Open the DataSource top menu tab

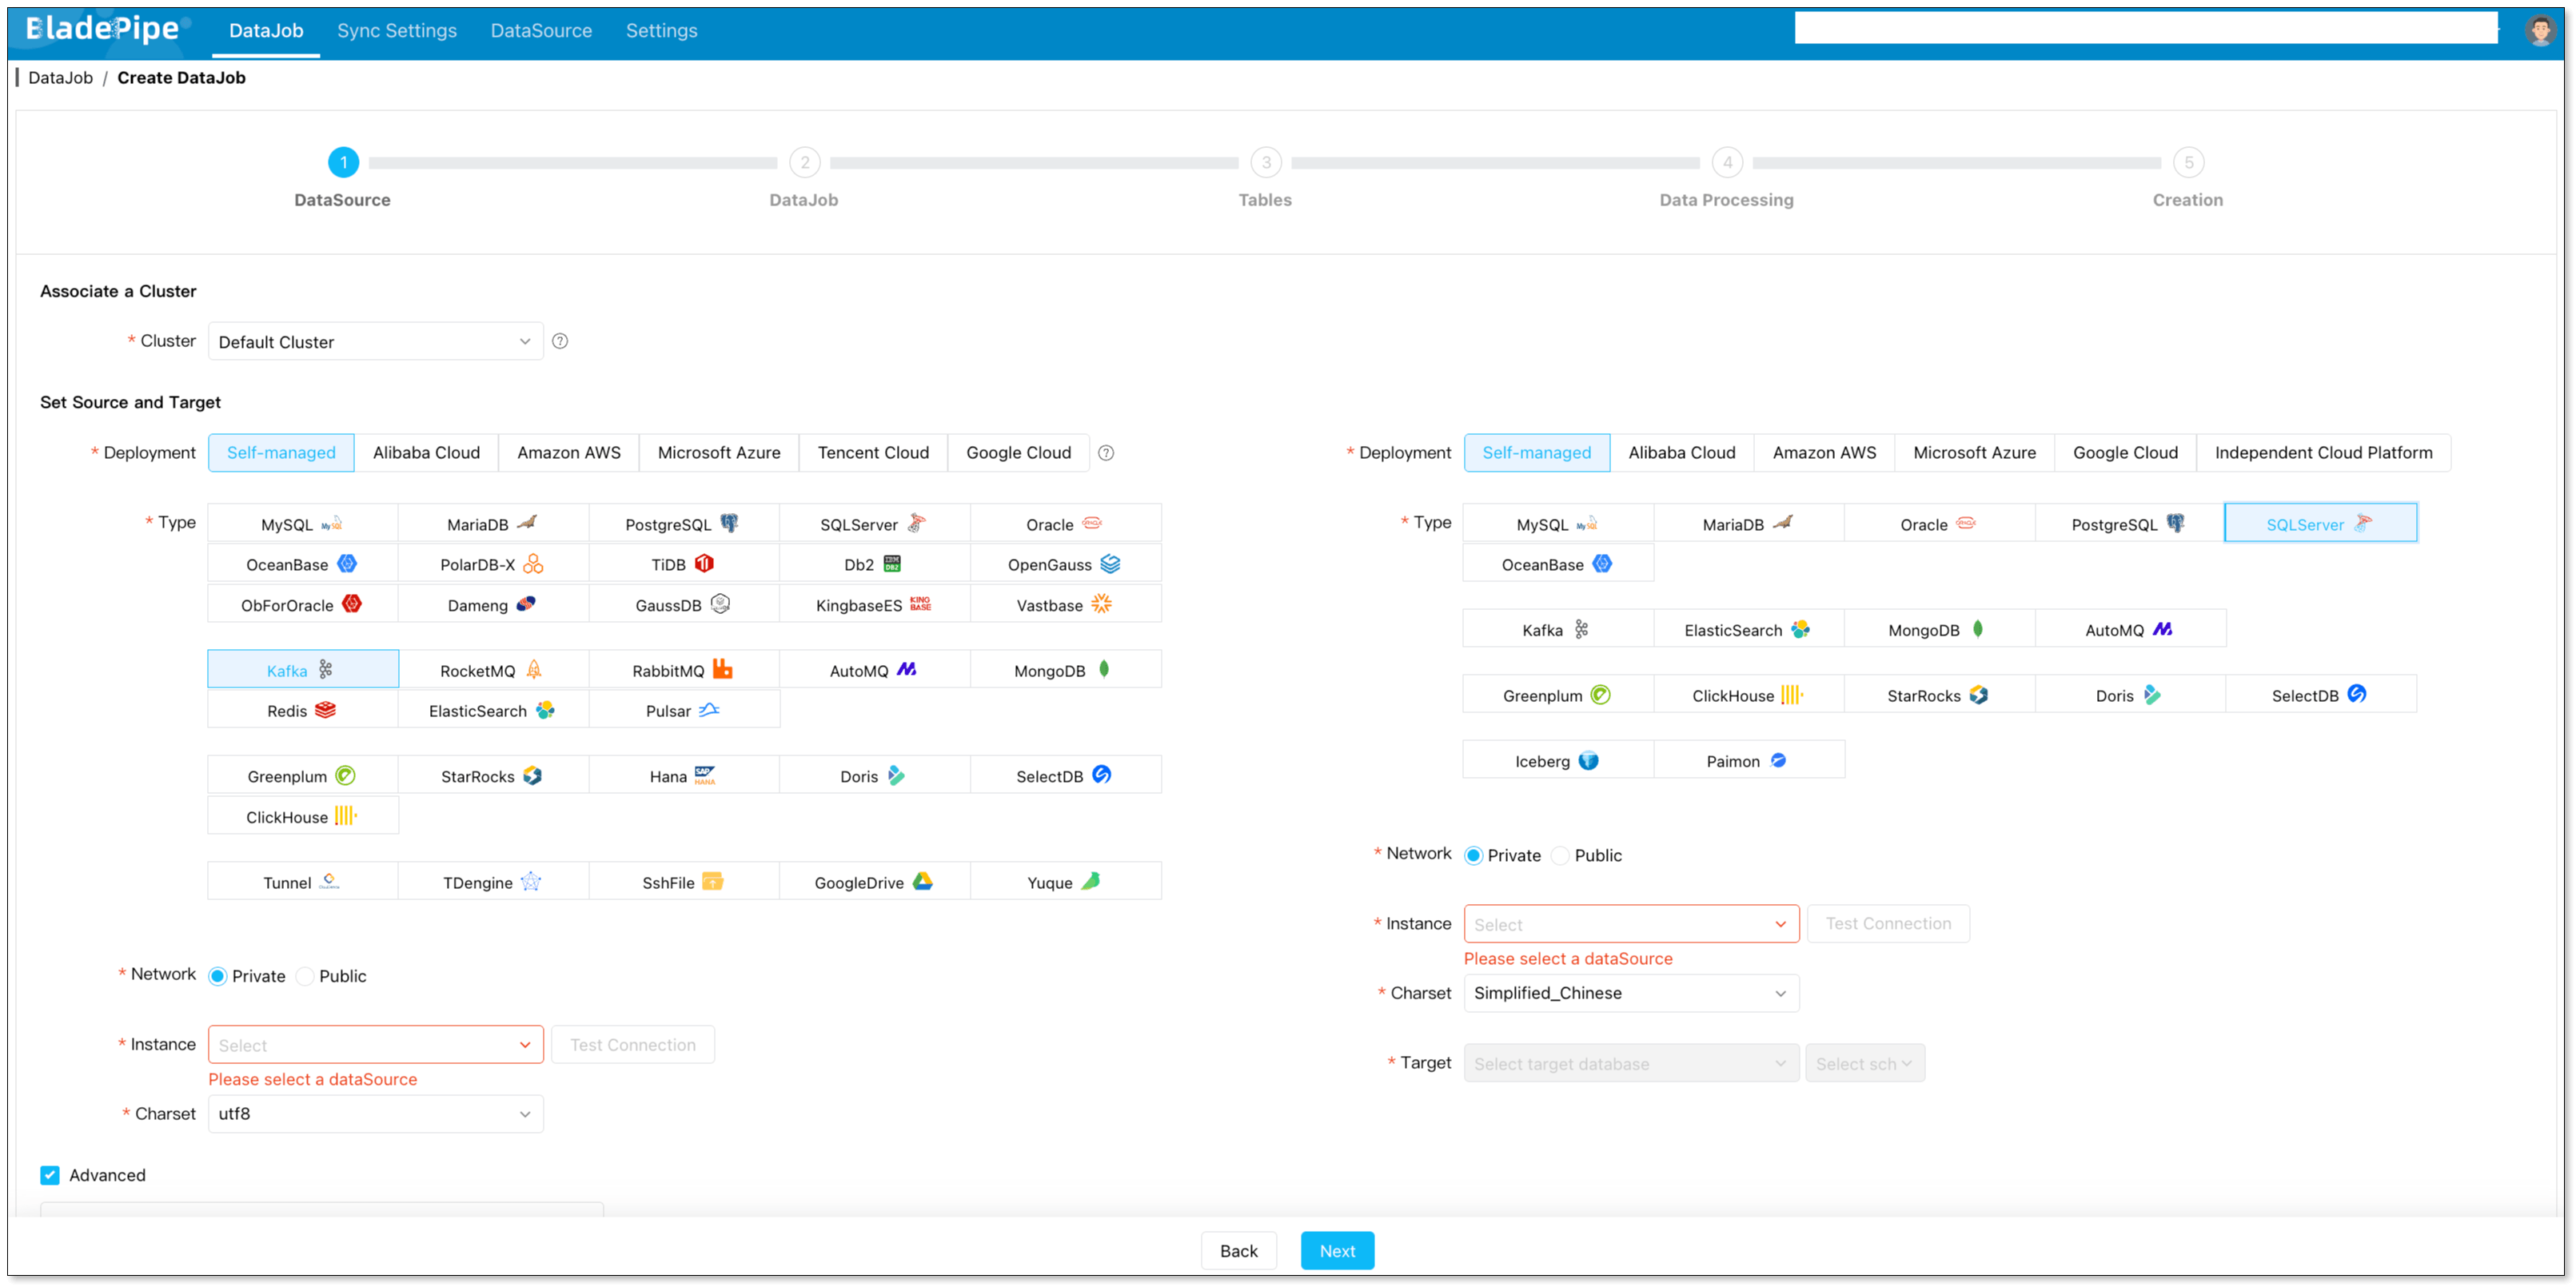click(541, 31)
